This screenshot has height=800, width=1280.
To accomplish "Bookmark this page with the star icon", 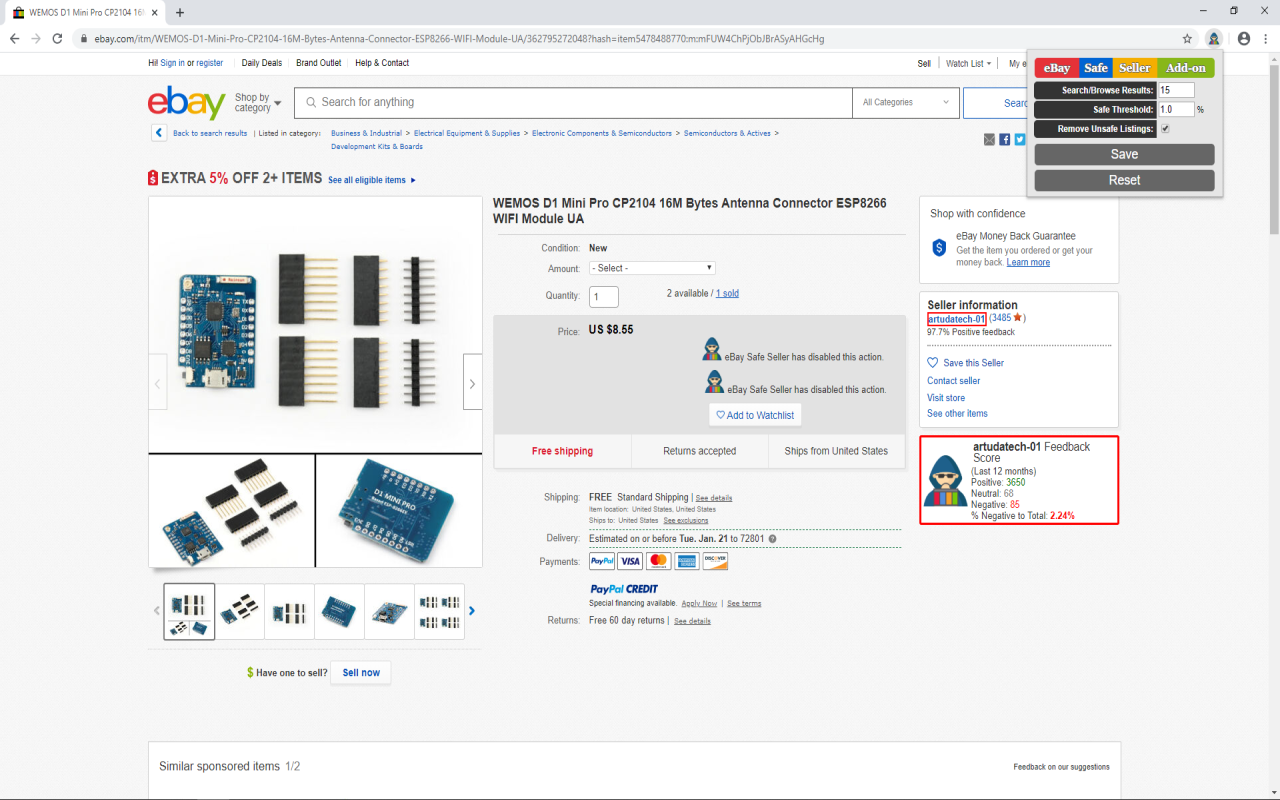I will click(1187, 39).
